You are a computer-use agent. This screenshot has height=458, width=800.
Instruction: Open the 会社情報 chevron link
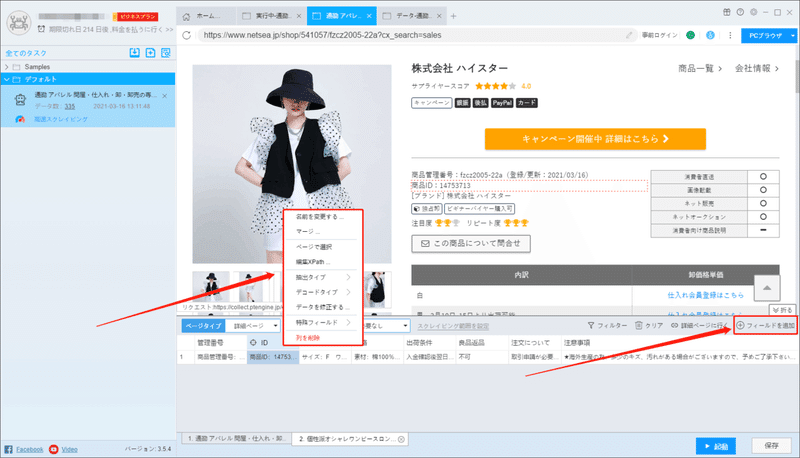(757, 68)
